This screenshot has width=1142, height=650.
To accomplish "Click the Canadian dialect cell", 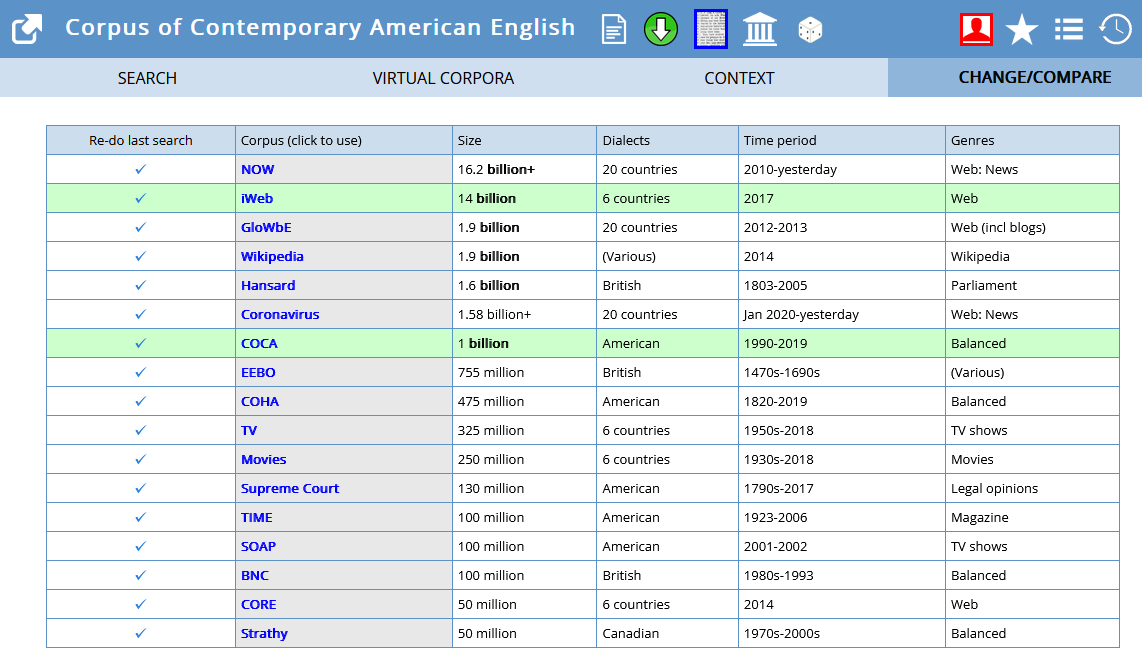I will (x=667, y=634).
